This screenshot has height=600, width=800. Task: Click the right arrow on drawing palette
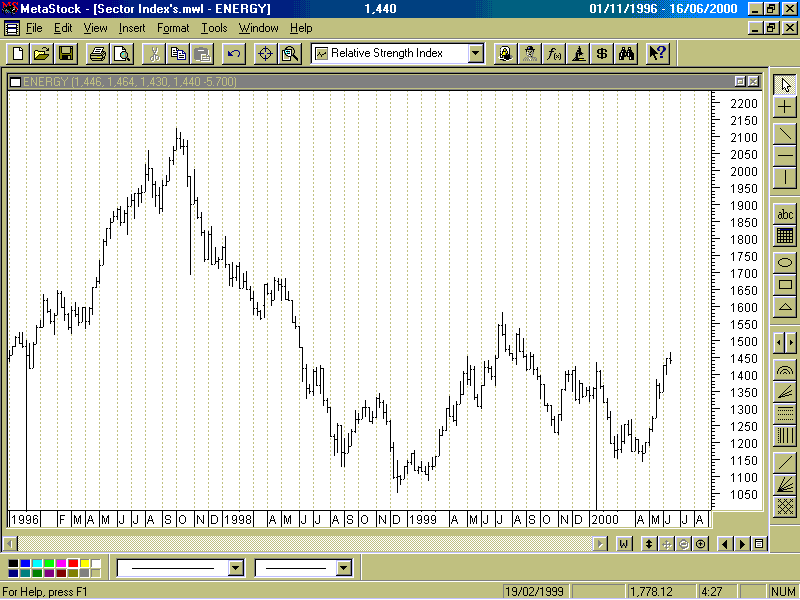(x=791, y=343)
